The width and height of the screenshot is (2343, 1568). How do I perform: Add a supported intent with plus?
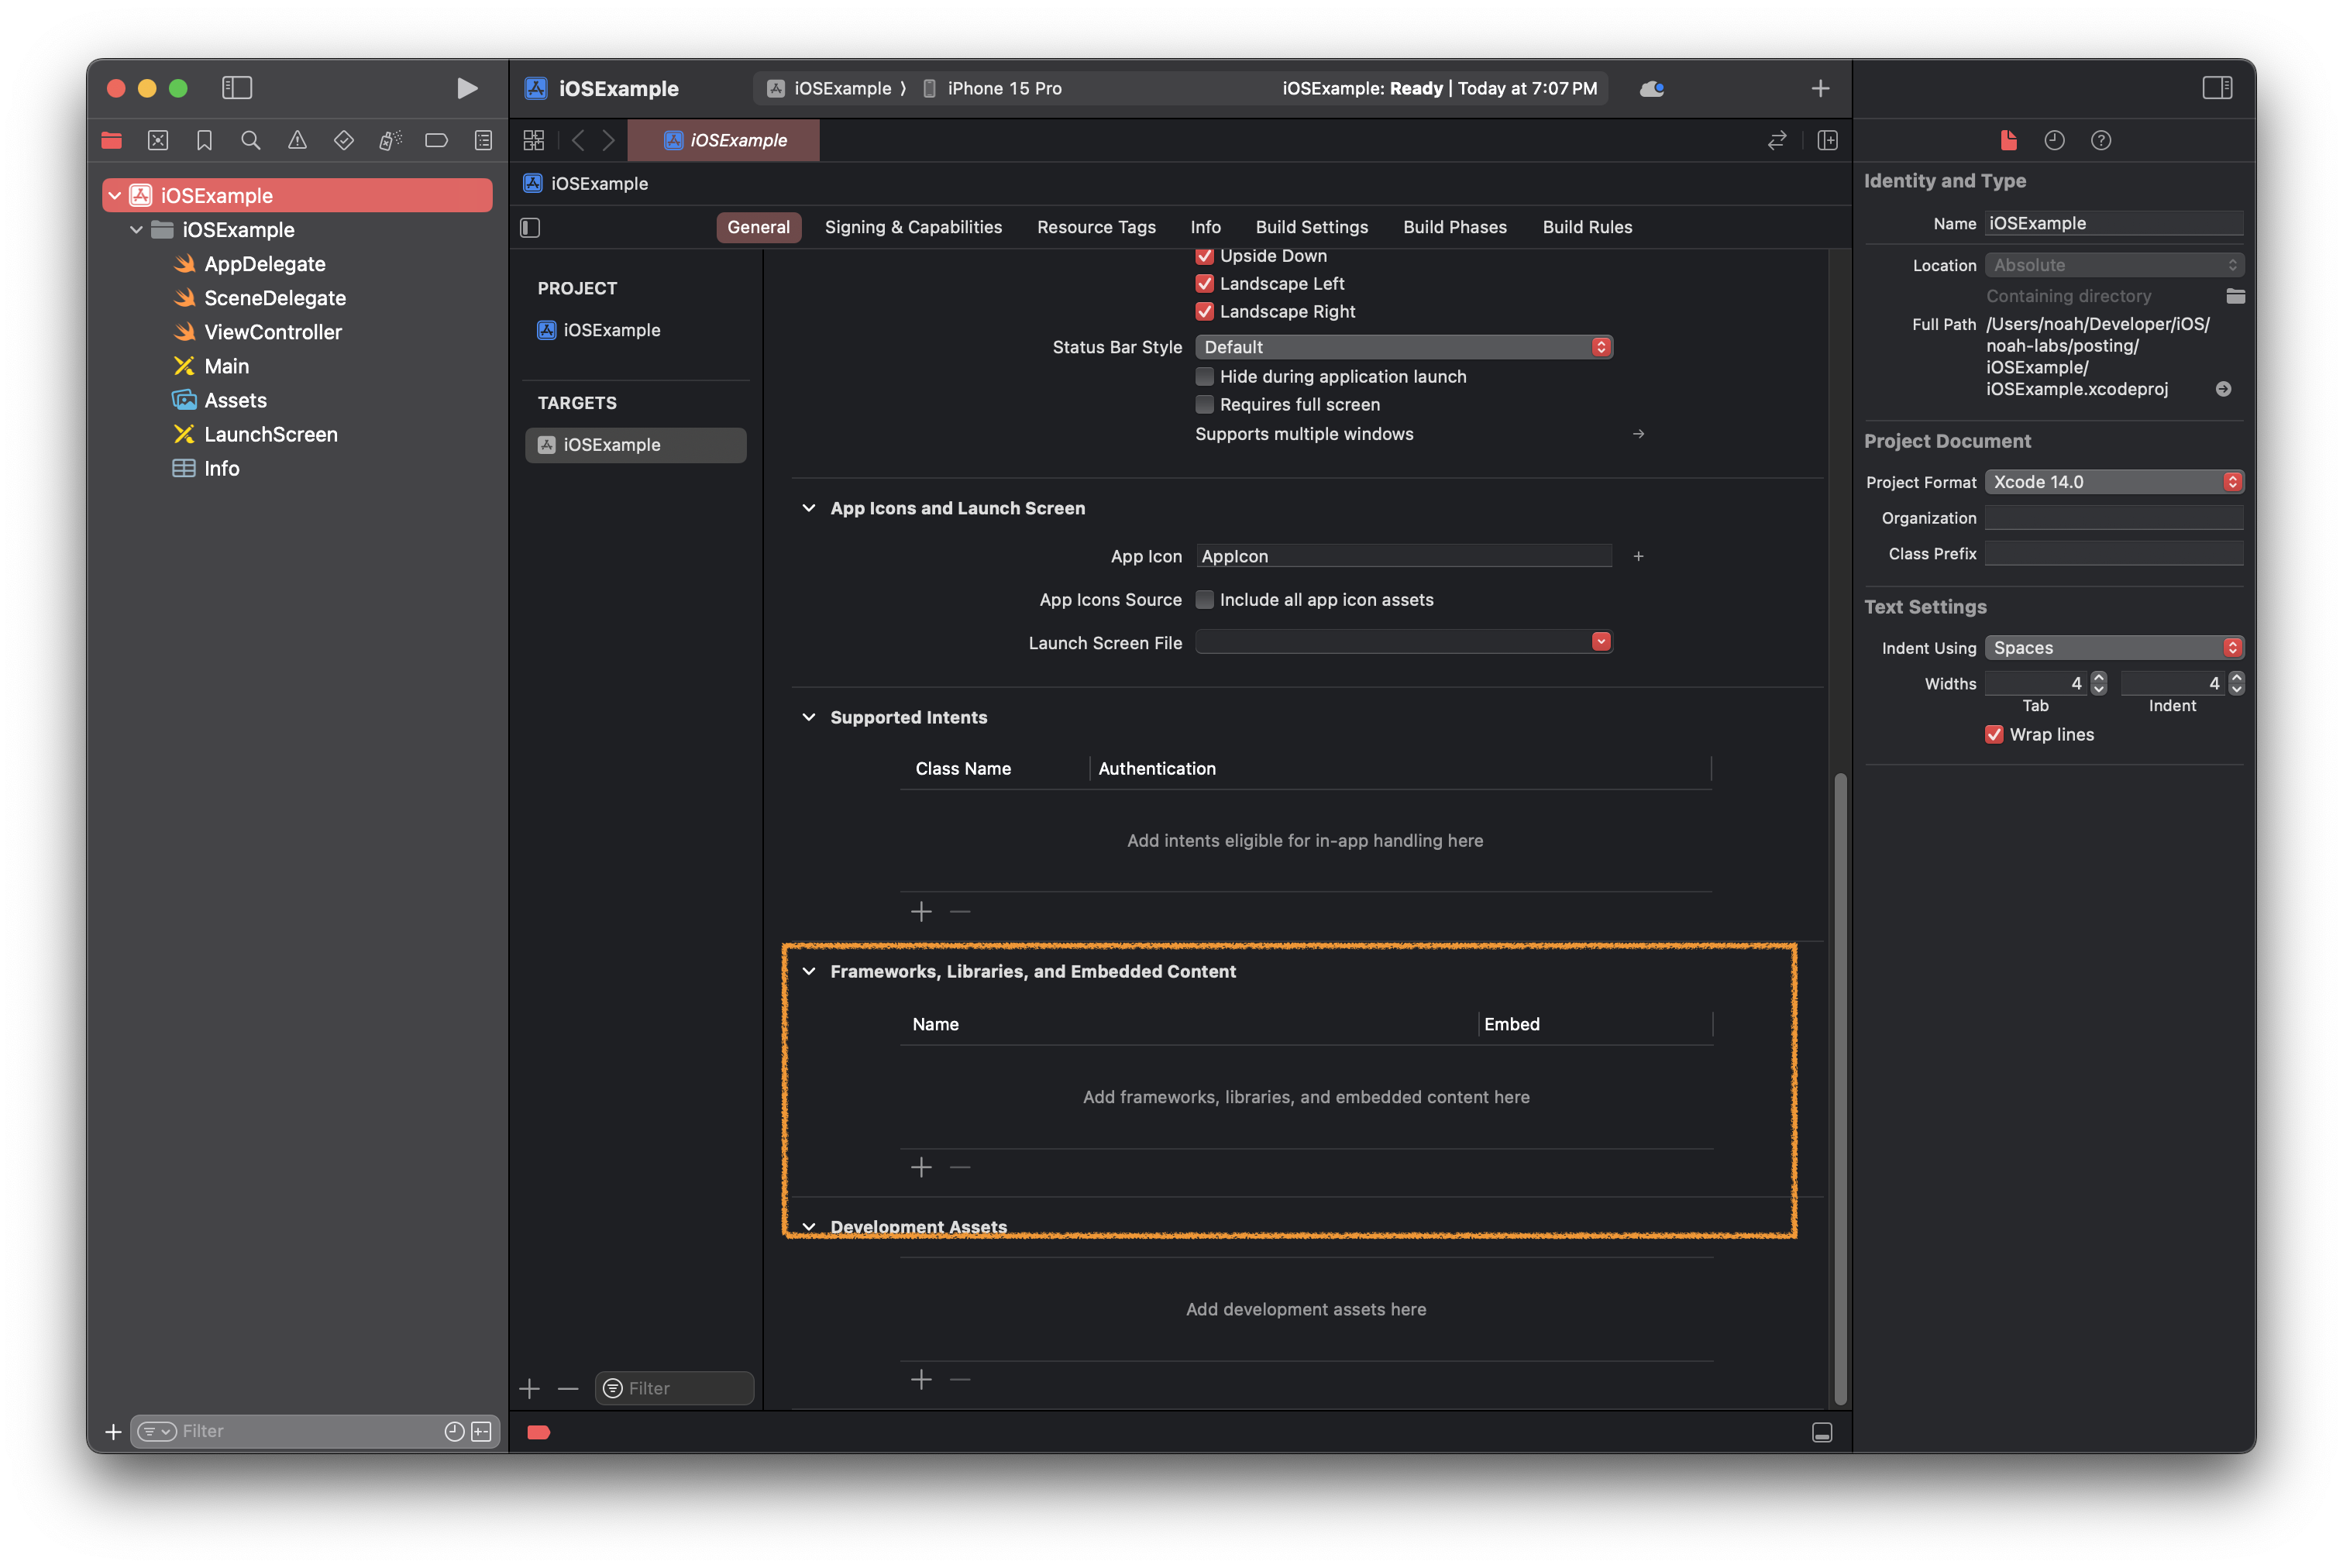pos(921,911)
